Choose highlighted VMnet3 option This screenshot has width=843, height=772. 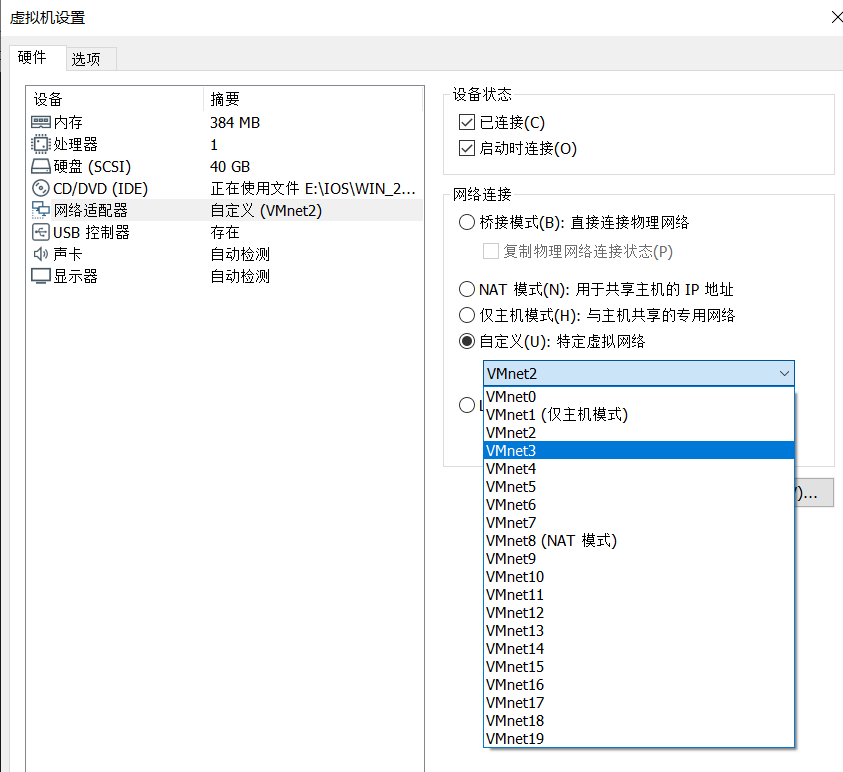pos(639,451)
